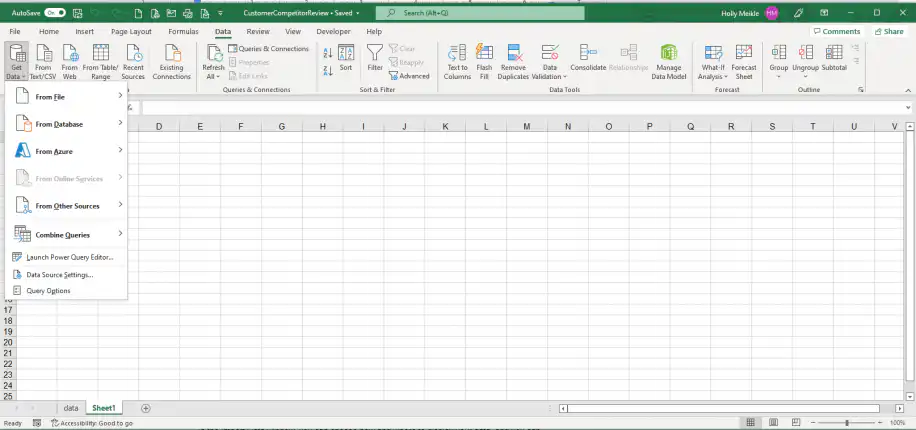Toggle the AutoSave switch

(x=54, y=13)
